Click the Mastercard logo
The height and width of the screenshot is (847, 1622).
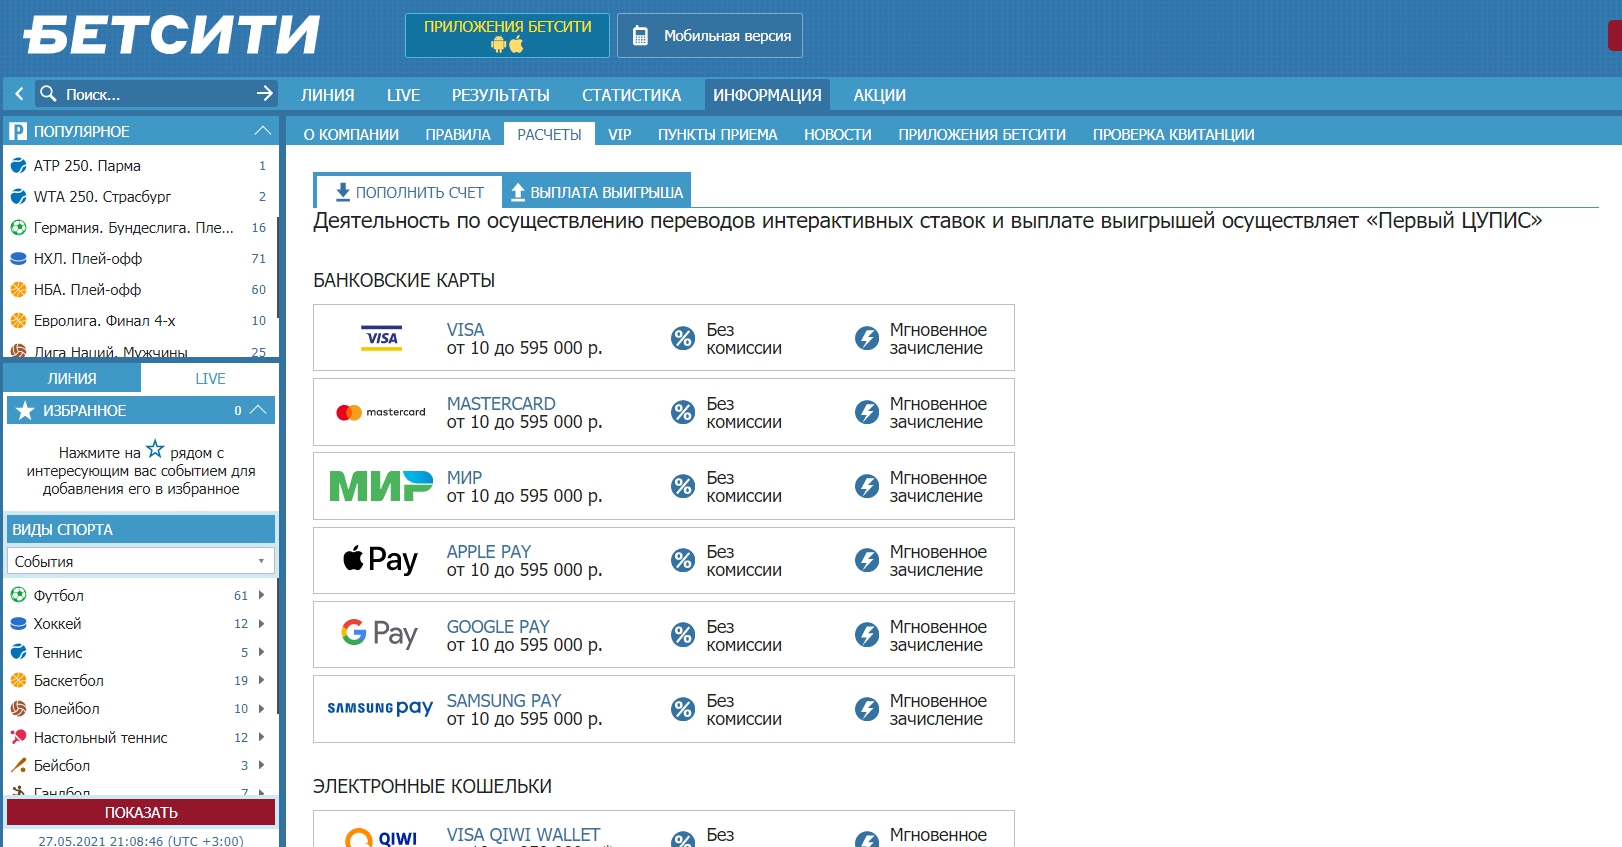coord(381,412)
